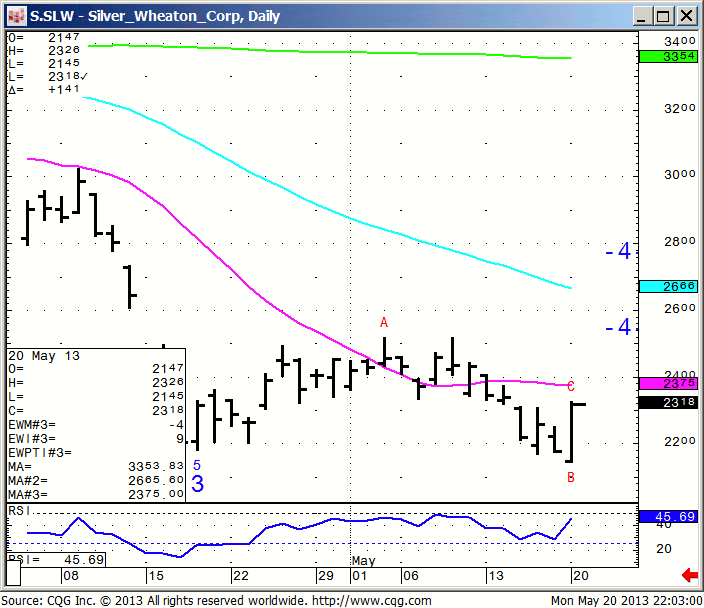The height and width of the screenshot is (608, 704).
Task: Select the red wave label B
Action: pos(571,477)
